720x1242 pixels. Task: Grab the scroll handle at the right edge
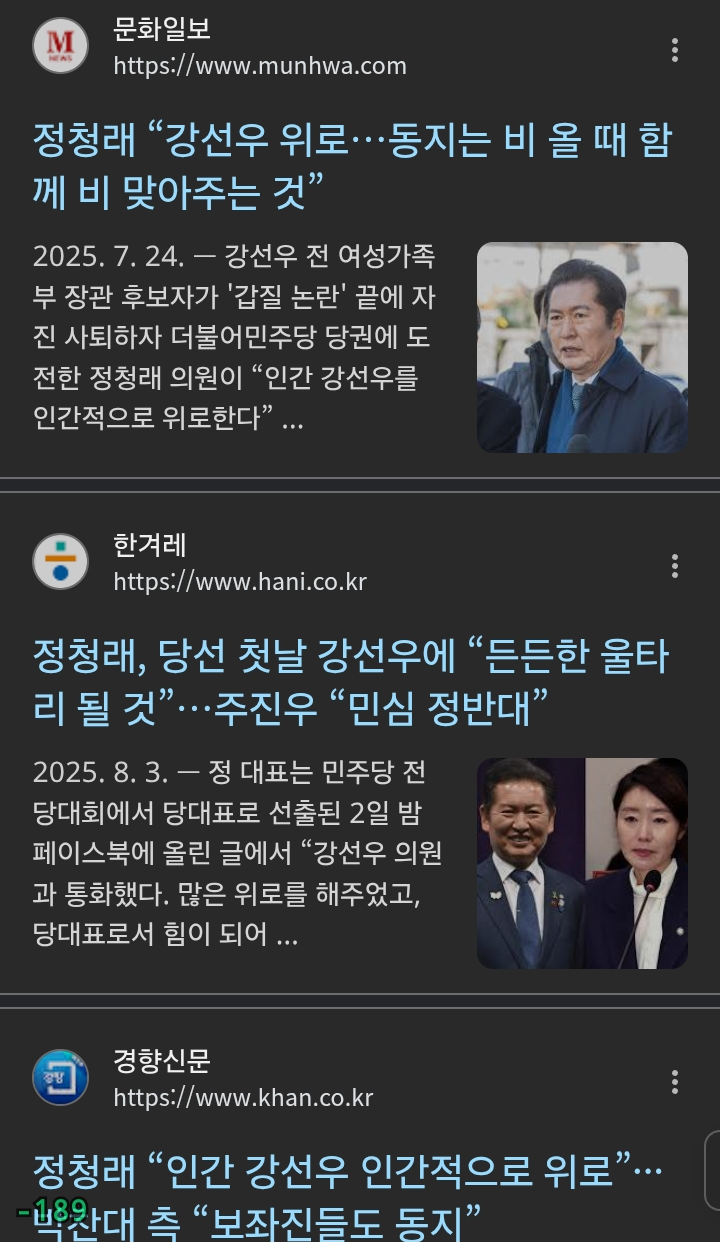pyautogui.click(x=712, y=1168)
